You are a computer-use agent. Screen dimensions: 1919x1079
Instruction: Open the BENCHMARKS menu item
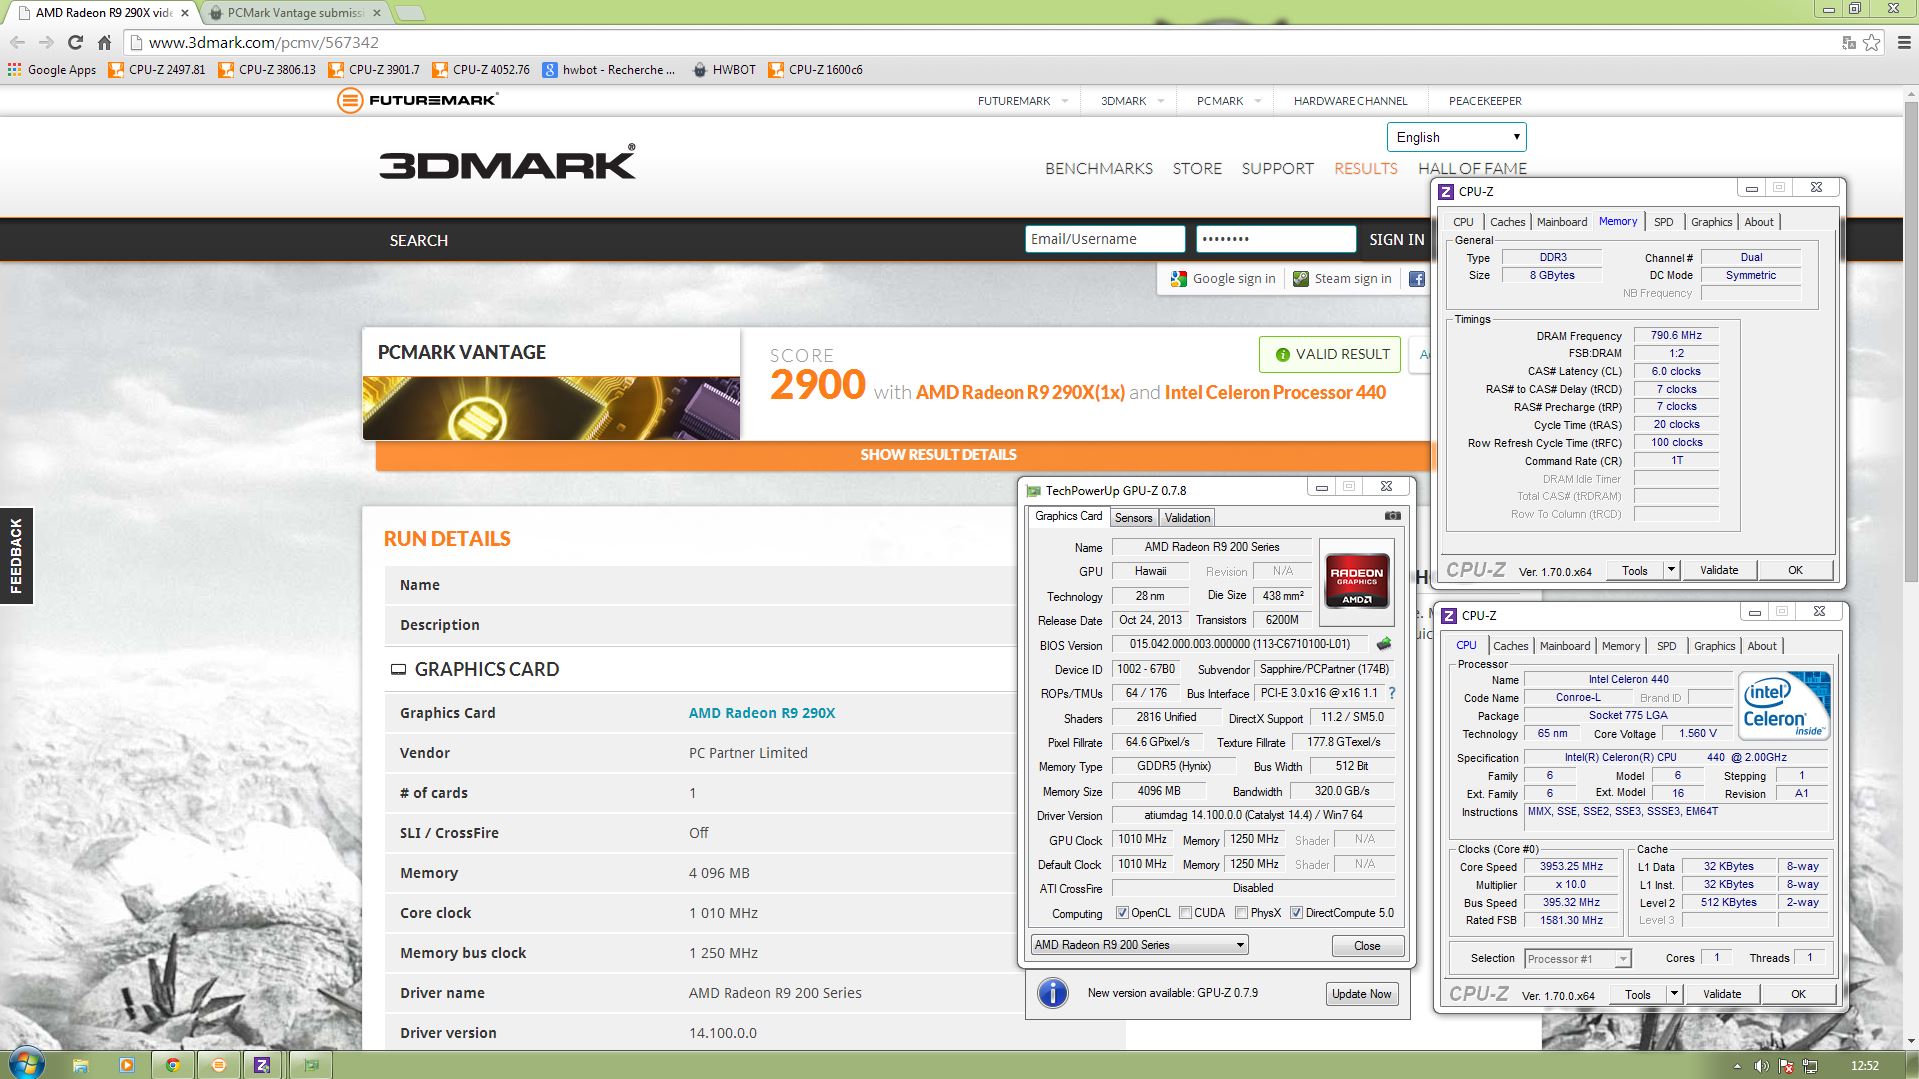pyautogui.click(x=1098, y=168)
